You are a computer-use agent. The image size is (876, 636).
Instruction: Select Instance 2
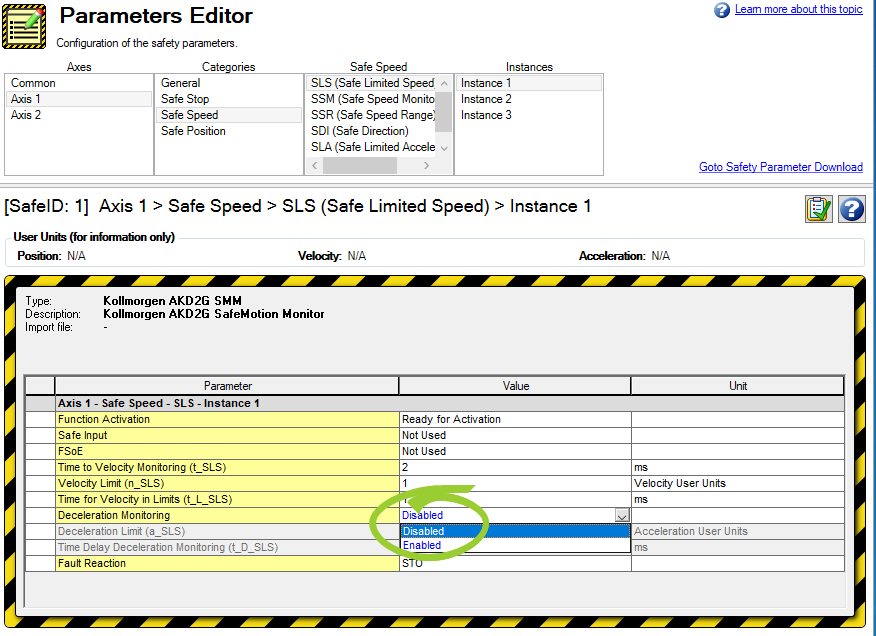click(529, 99)
